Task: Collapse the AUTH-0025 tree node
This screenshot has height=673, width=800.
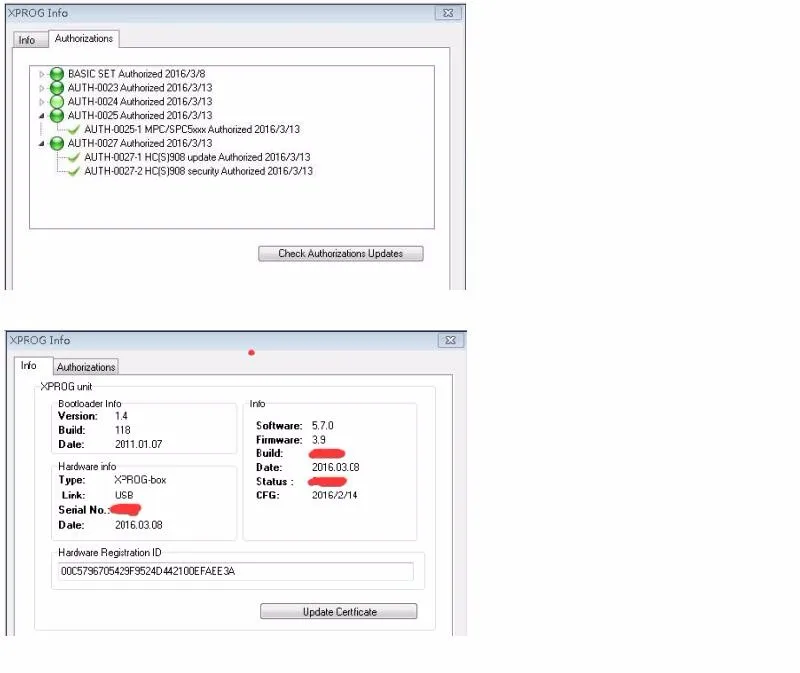Action: [42, 116]
